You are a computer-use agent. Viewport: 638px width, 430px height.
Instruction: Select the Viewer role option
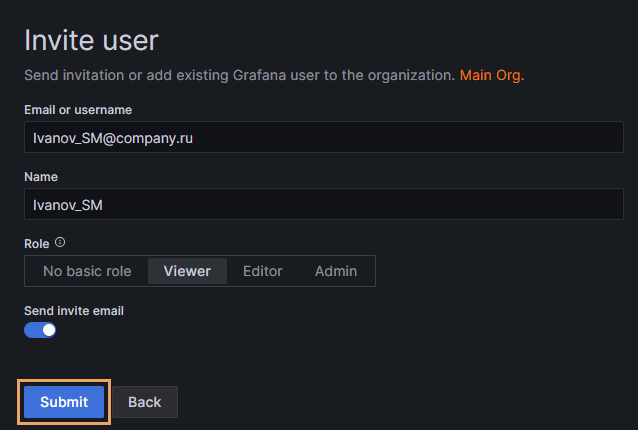(x=187, y=271)
